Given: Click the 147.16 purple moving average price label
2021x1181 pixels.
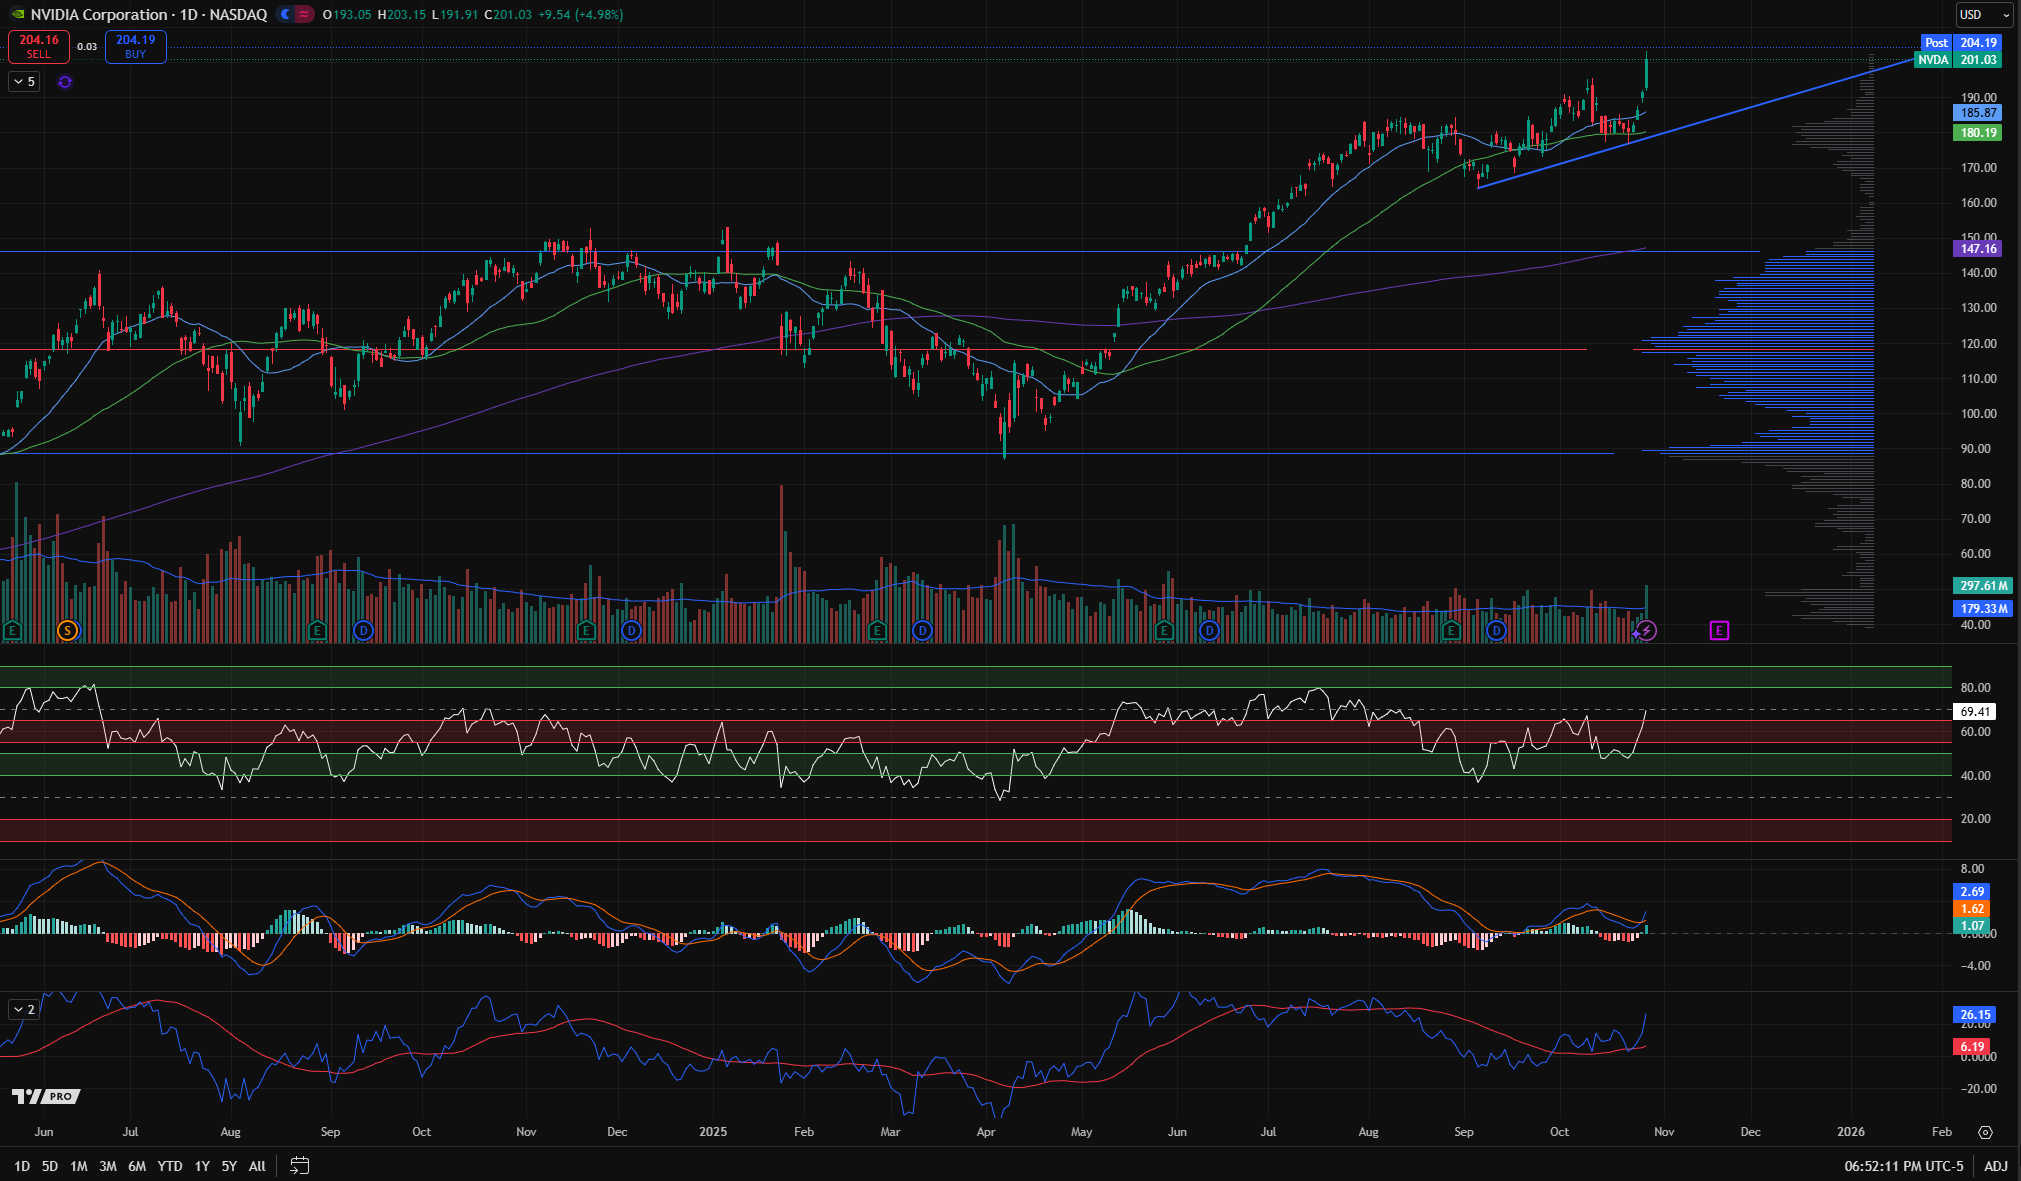Looking at the screenshot, I should pos(1977,249).
